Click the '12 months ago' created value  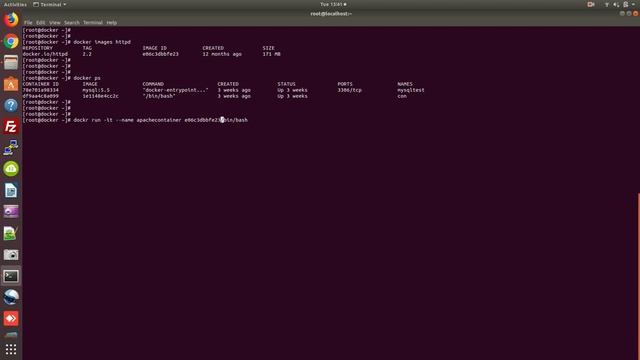pyautogui.click(x=222, y=54)
